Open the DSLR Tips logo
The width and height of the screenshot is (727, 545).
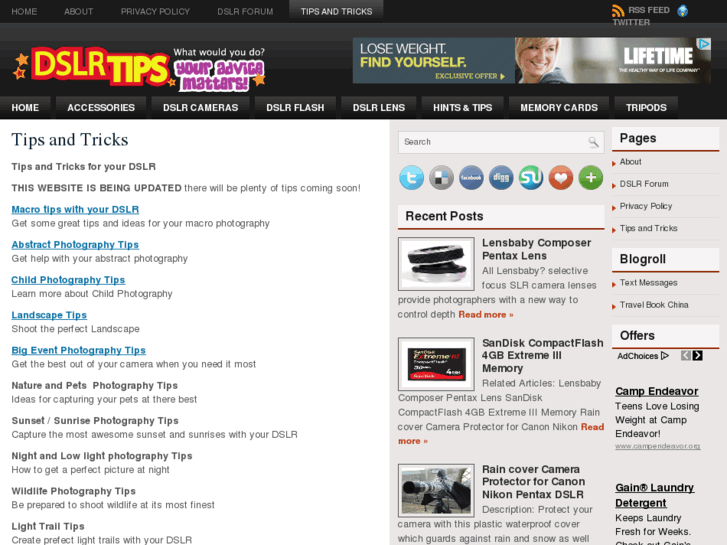[139, 68]
